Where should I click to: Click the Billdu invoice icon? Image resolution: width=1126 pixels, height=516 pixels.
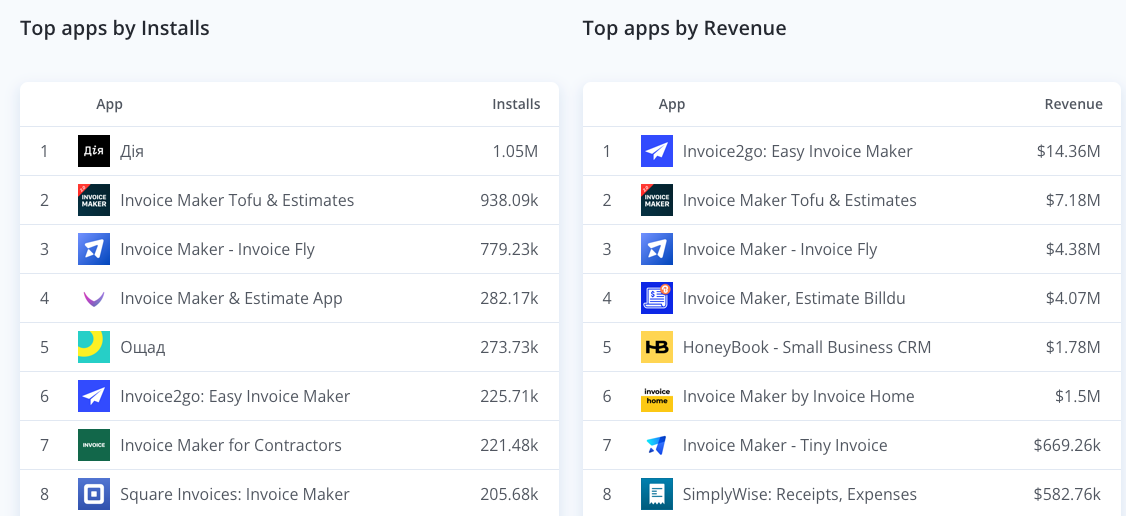click(x=657, y=298)
